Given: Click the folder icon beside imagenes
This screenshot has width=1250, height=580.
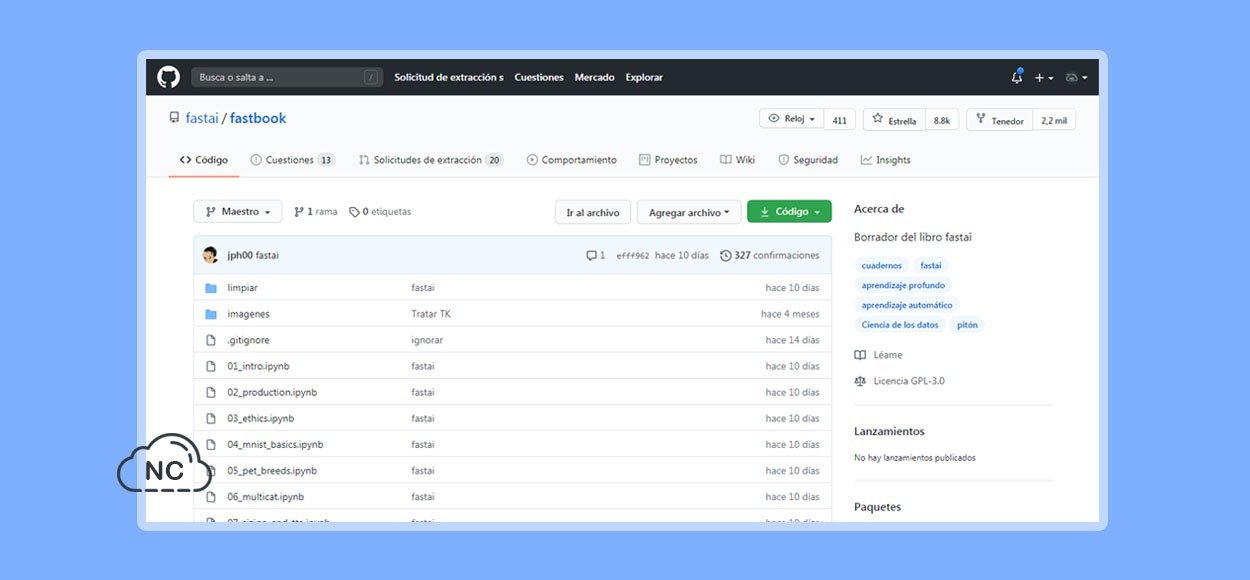Looking at the screenshot, I should (211, 314).
